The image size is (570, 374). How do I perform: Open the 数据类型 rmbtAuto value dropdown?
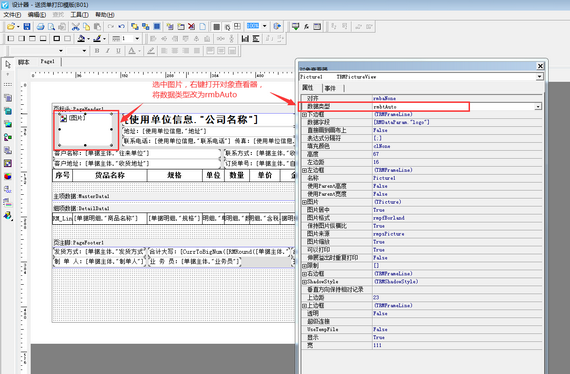(x=538, y=106)
